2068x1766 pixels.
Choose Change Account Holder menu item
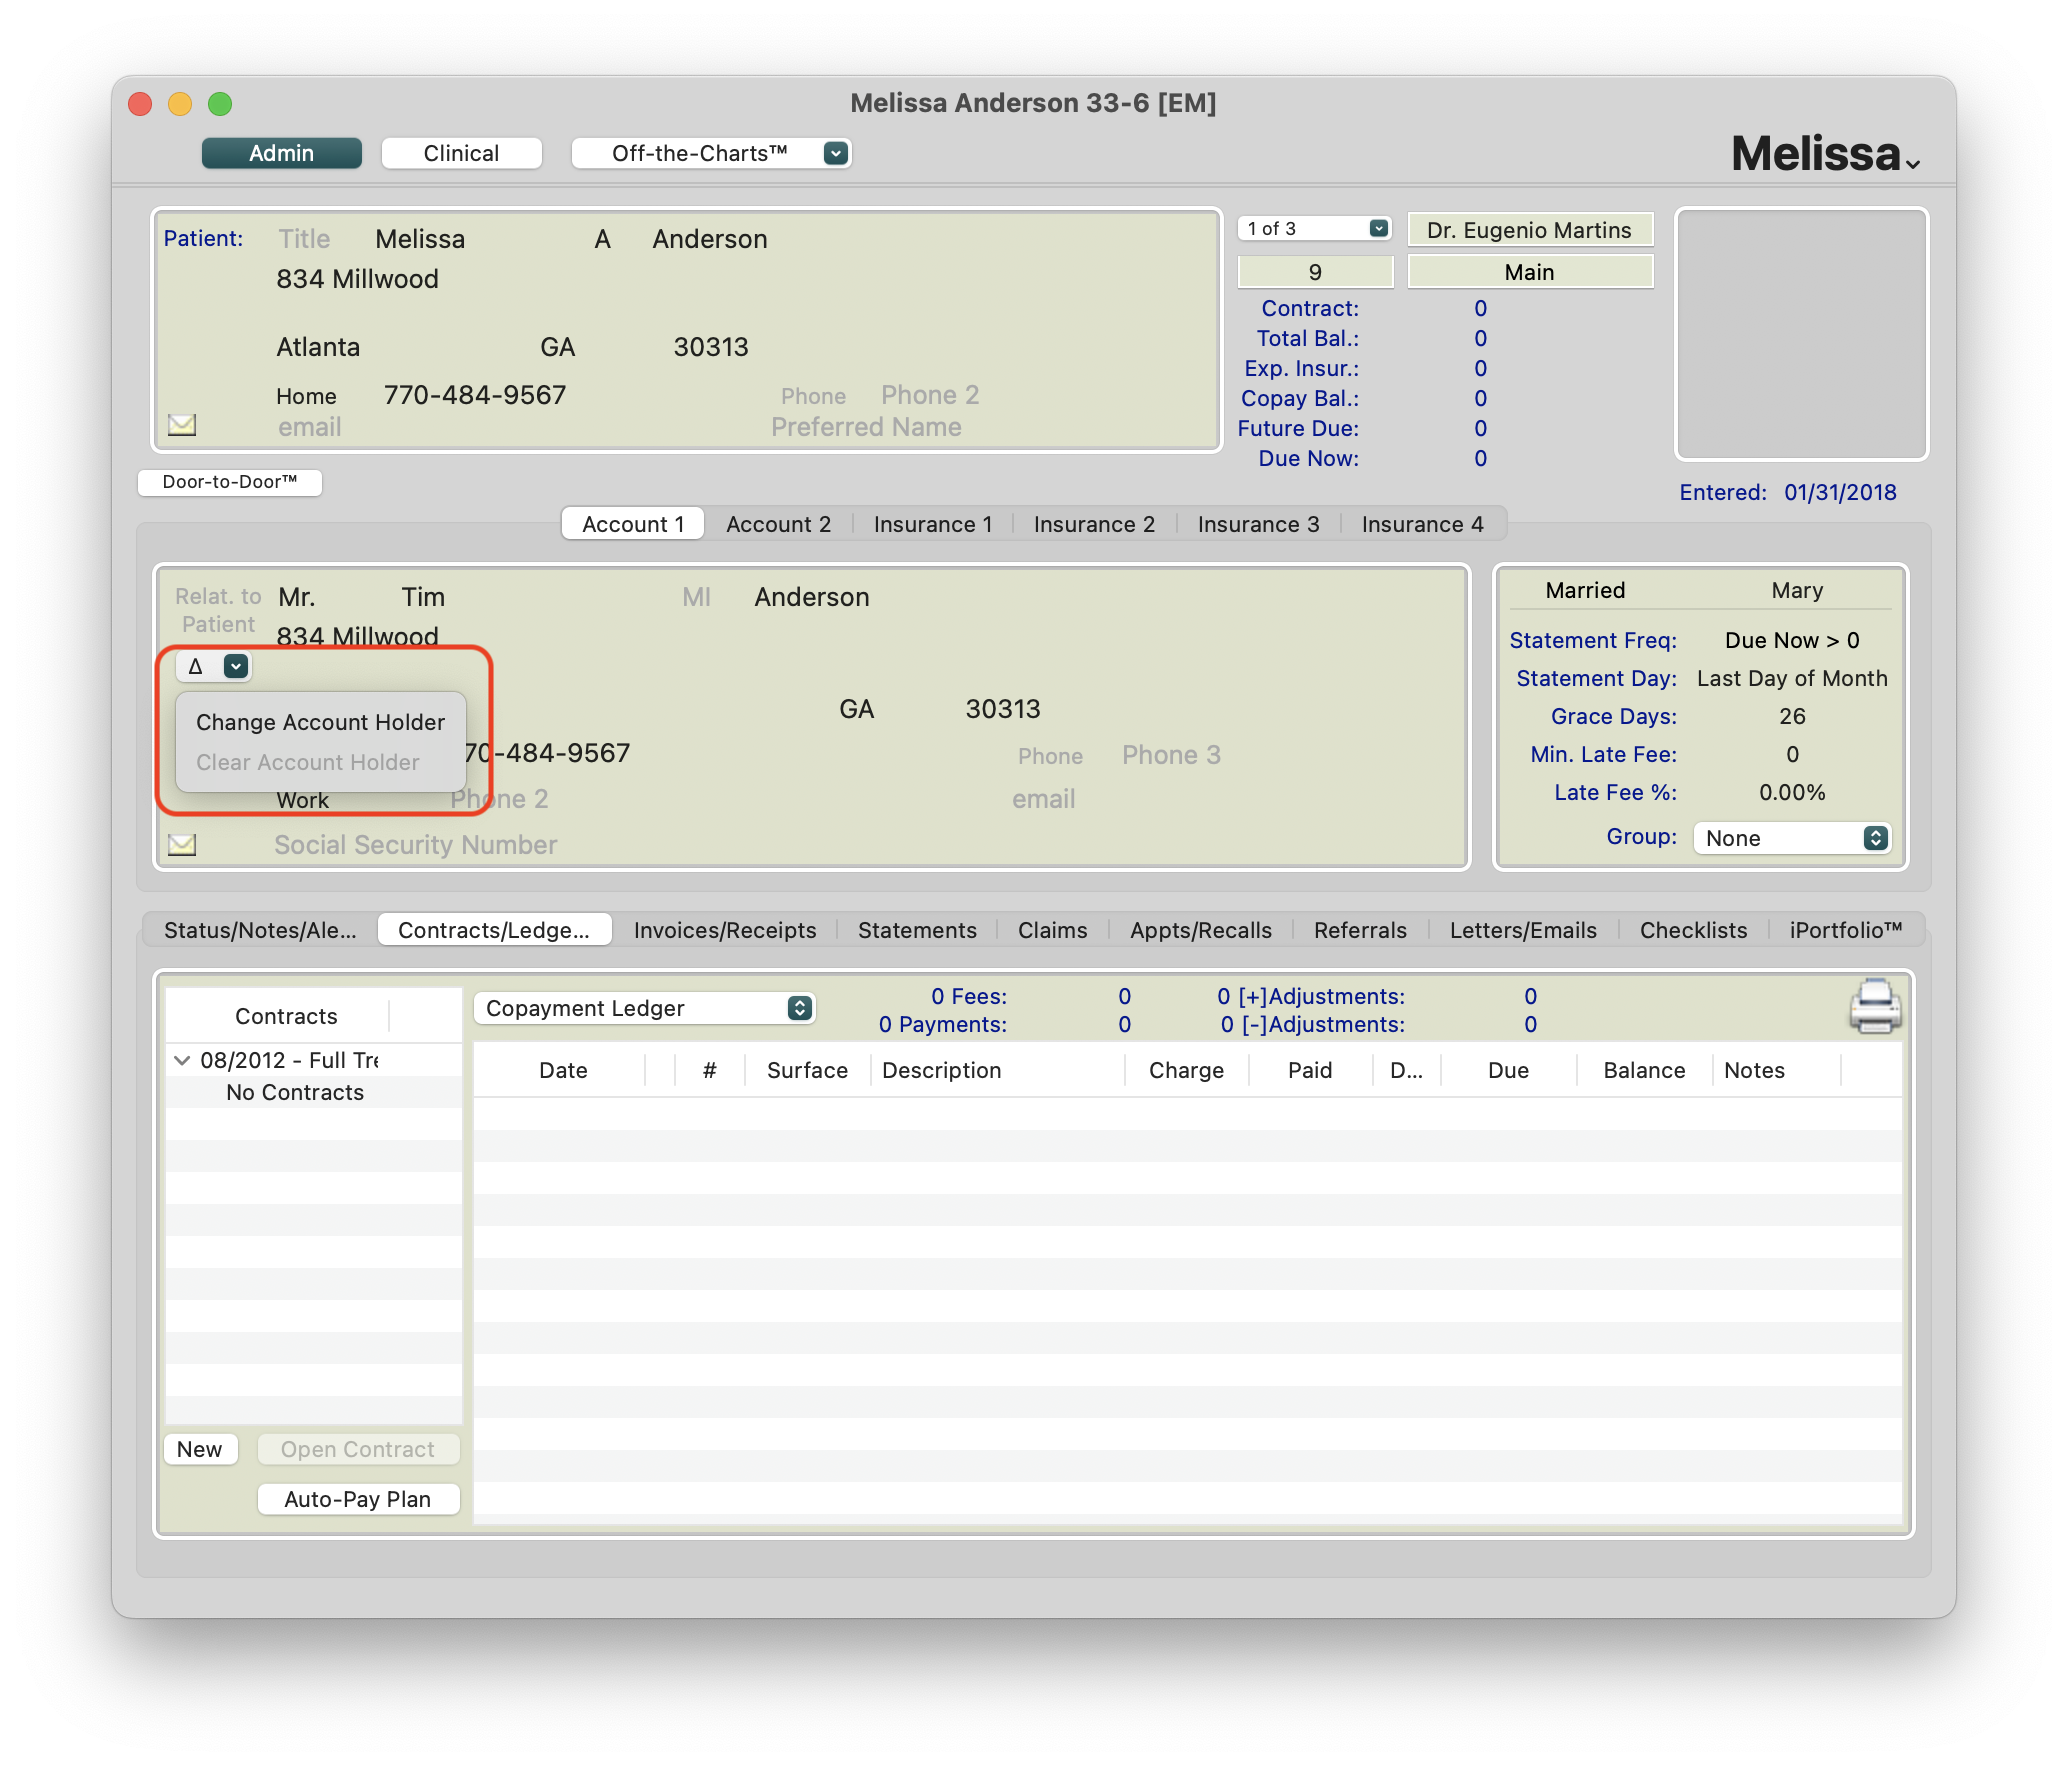point(320,722)
